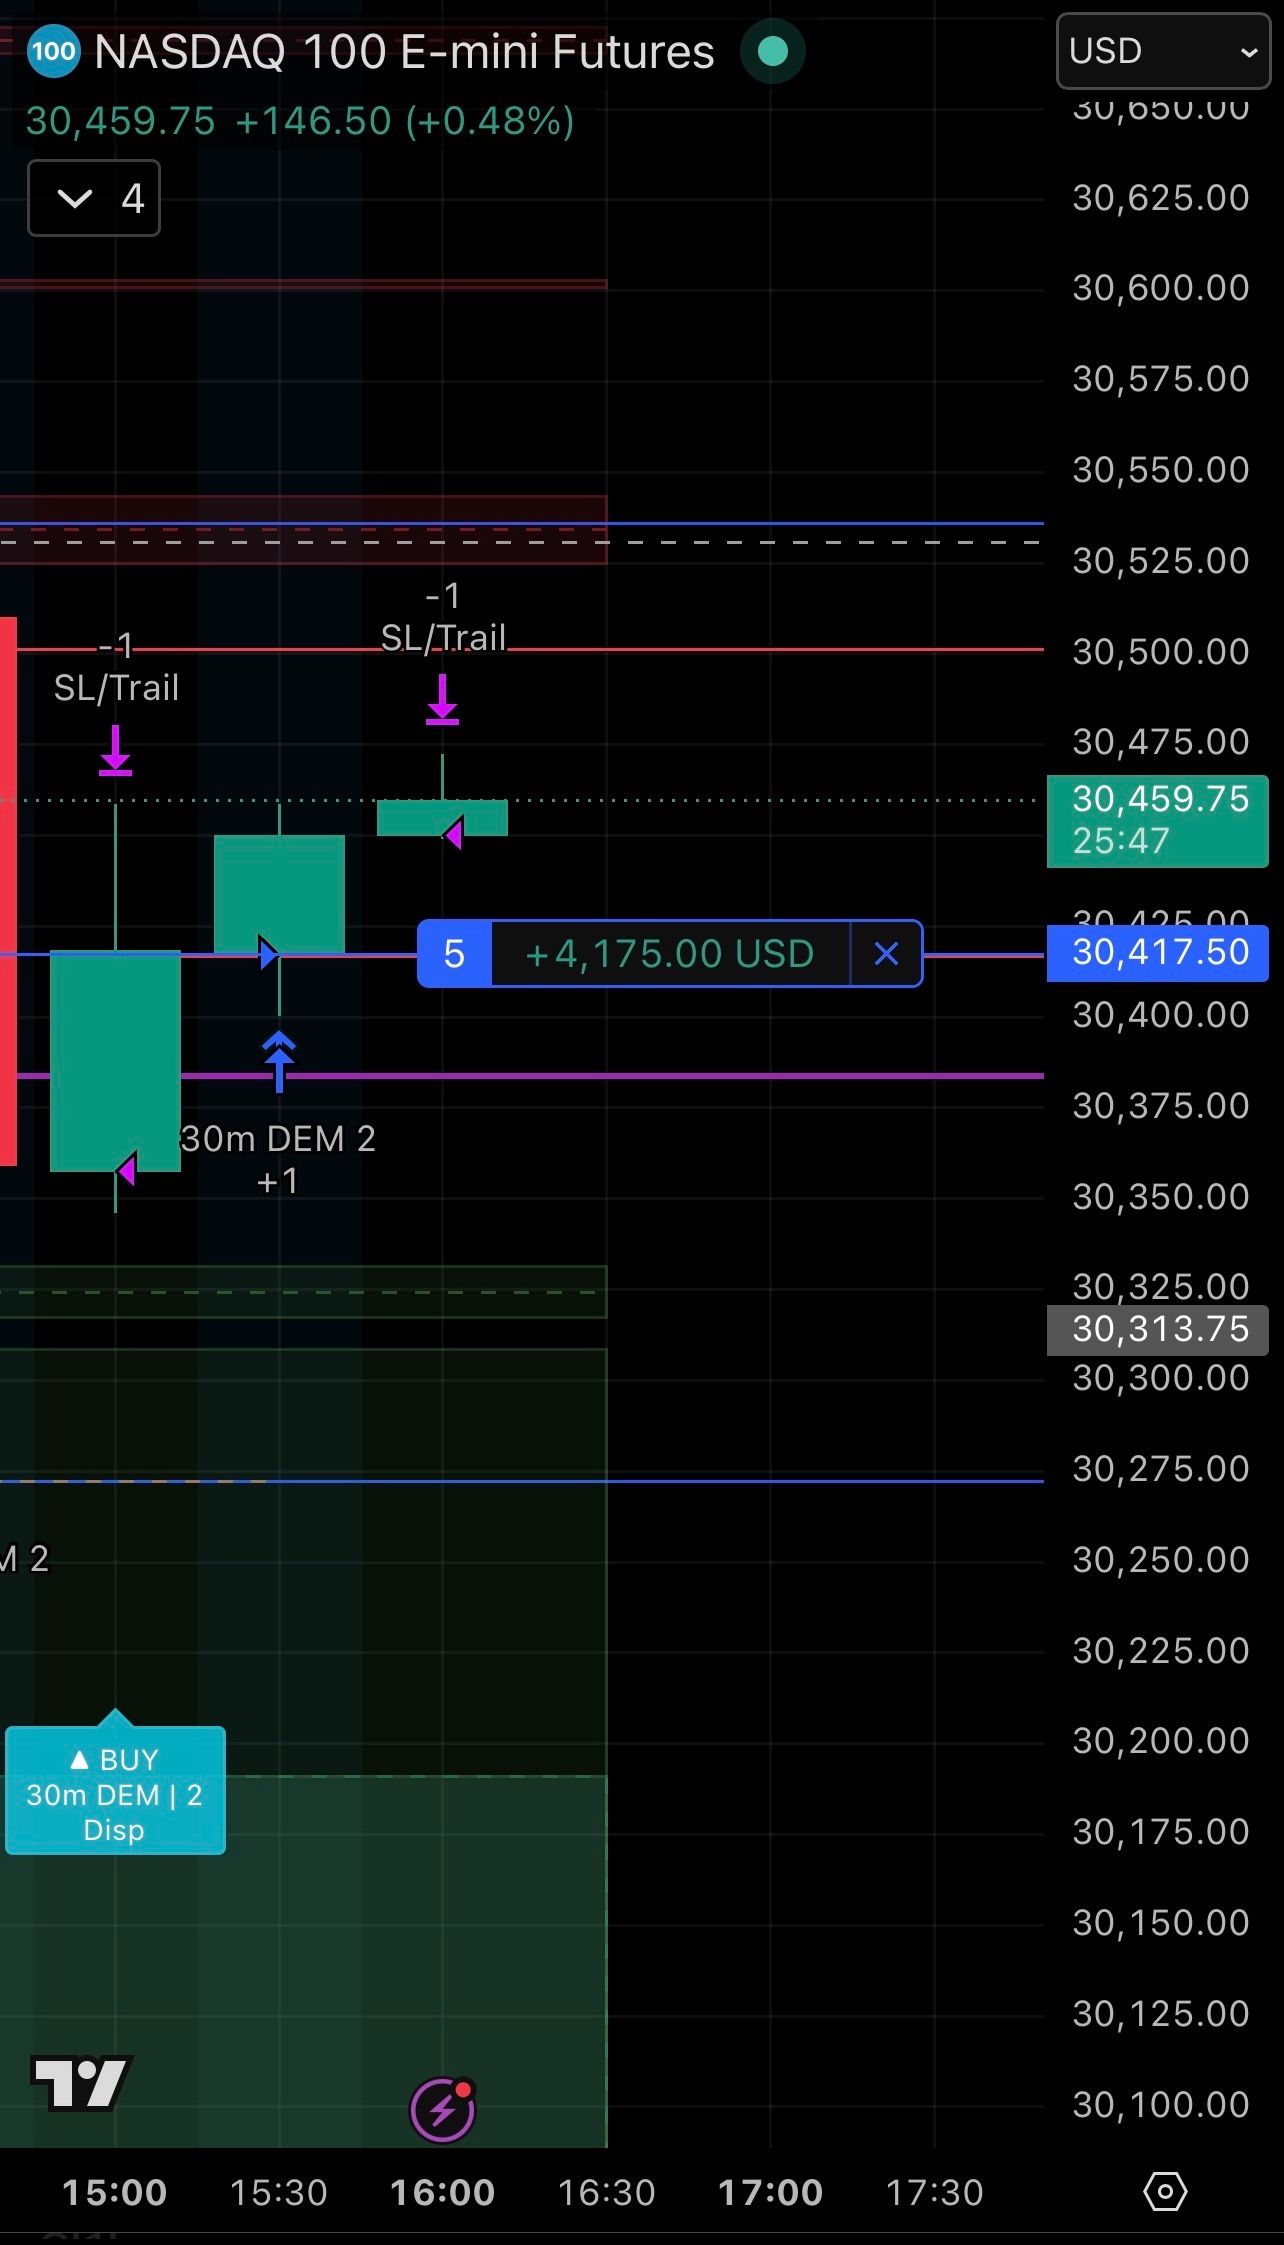The image size is (1284, 2245).
Task: Tap the green market status dot
Action: pos(773,51)
